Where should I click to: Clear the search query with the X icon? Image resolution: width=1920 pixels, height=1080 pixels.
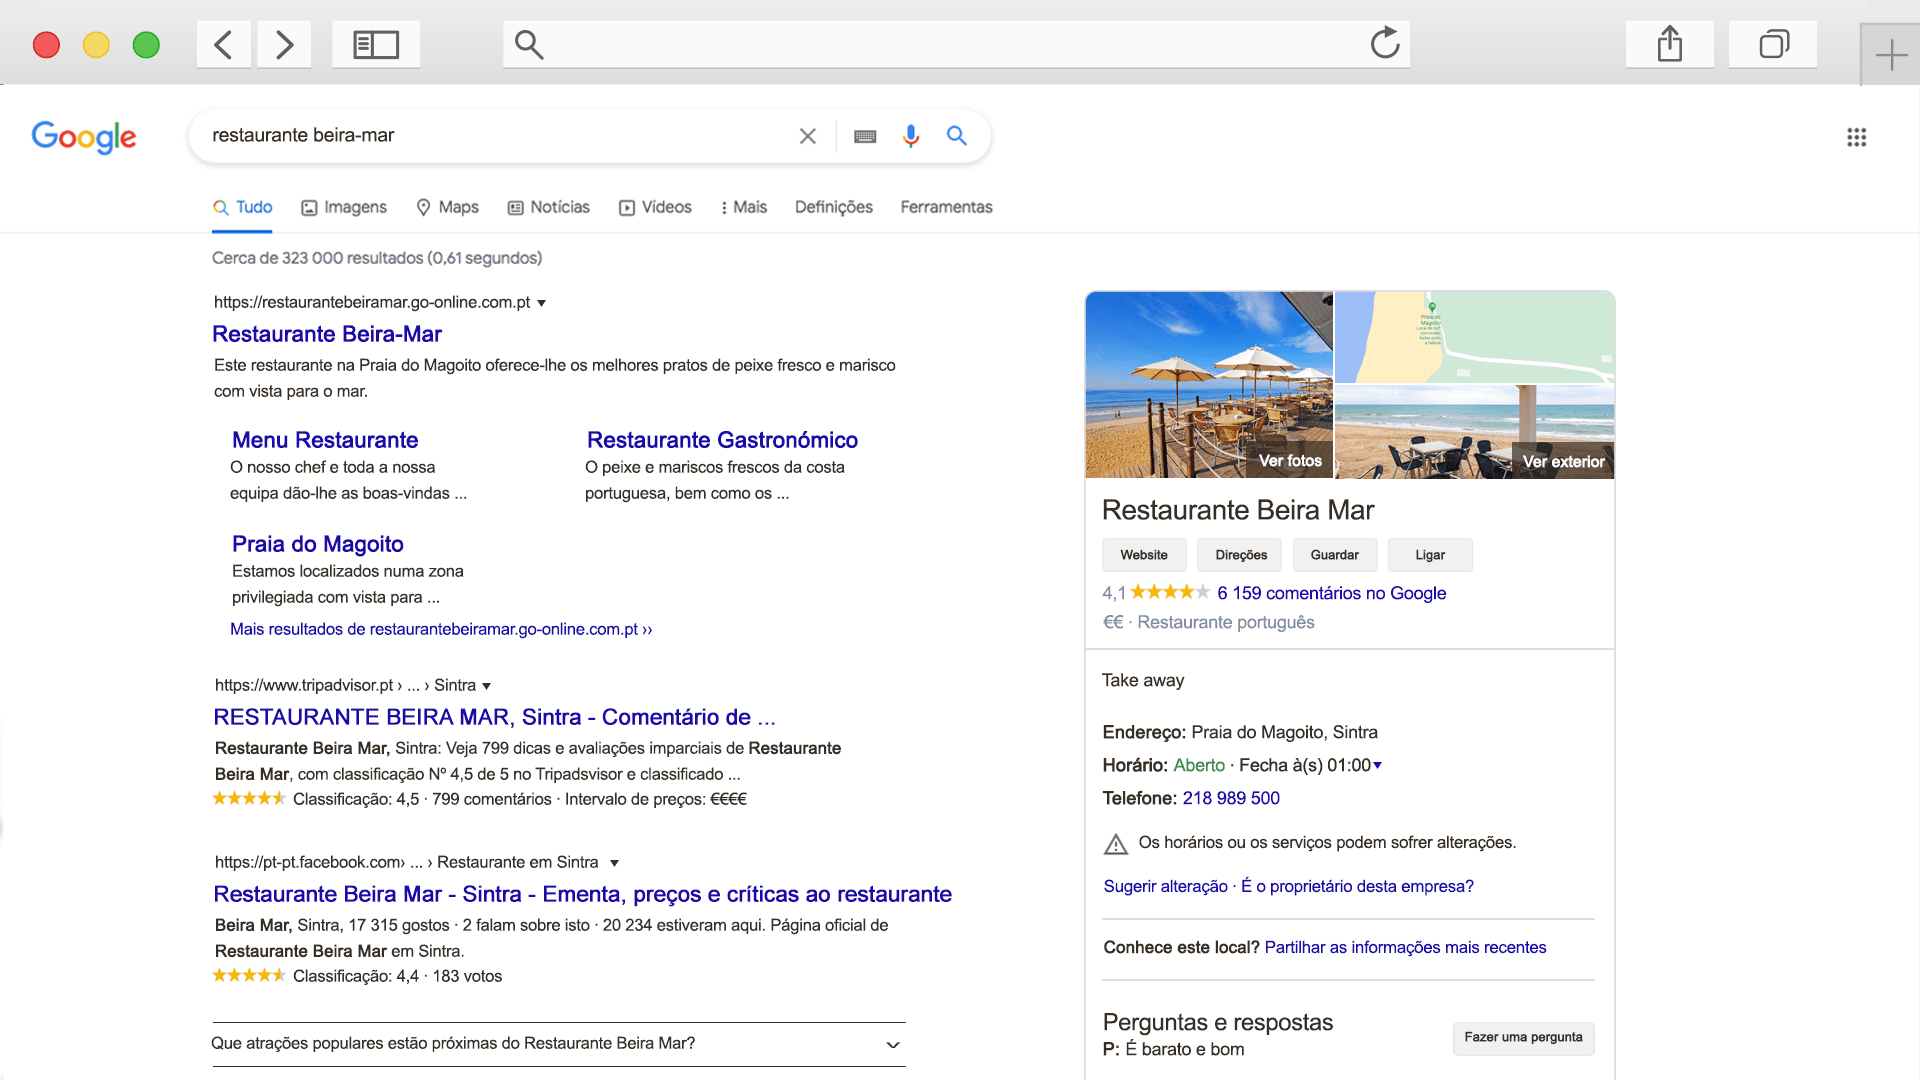pyautogui.click(x=807, y=136)
